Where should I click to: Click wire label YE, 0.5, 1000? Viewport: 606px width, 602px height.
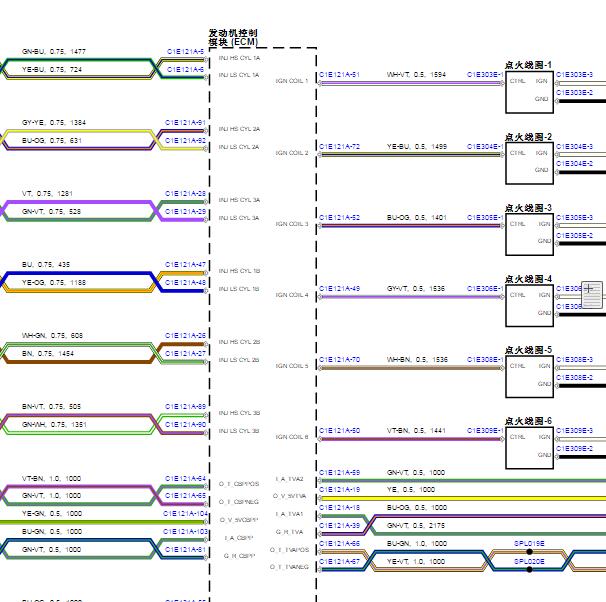coord(411,490)
